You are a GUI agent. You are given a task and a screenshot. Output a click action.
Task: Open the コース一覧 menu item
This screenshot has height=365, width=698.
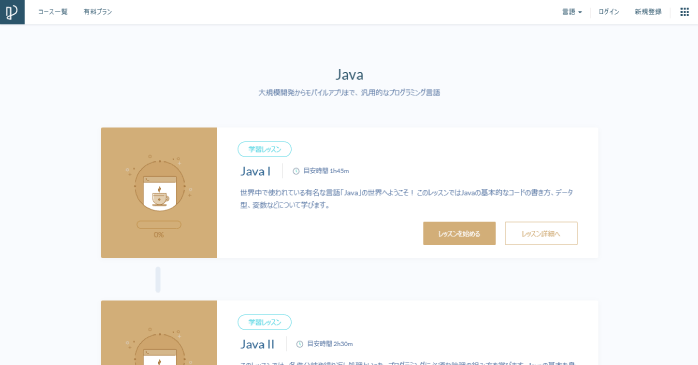click(53, 12)
